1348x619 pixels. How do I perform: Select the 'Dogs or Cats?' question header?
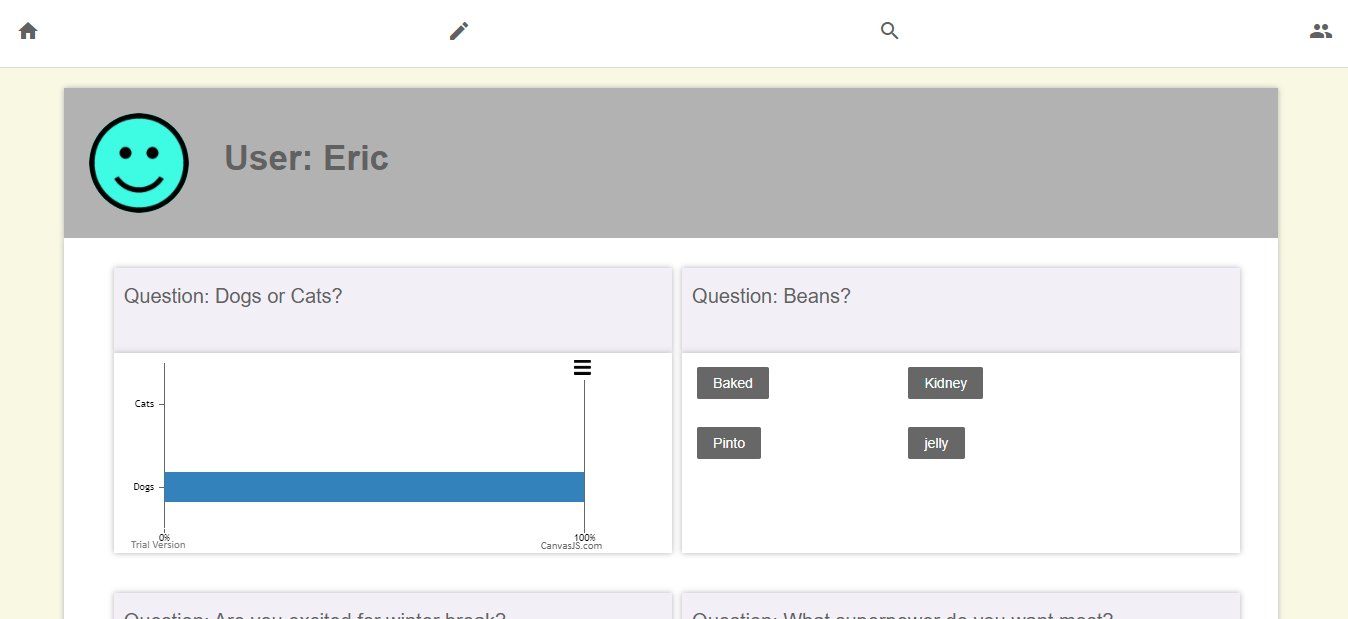click(233, 296)
